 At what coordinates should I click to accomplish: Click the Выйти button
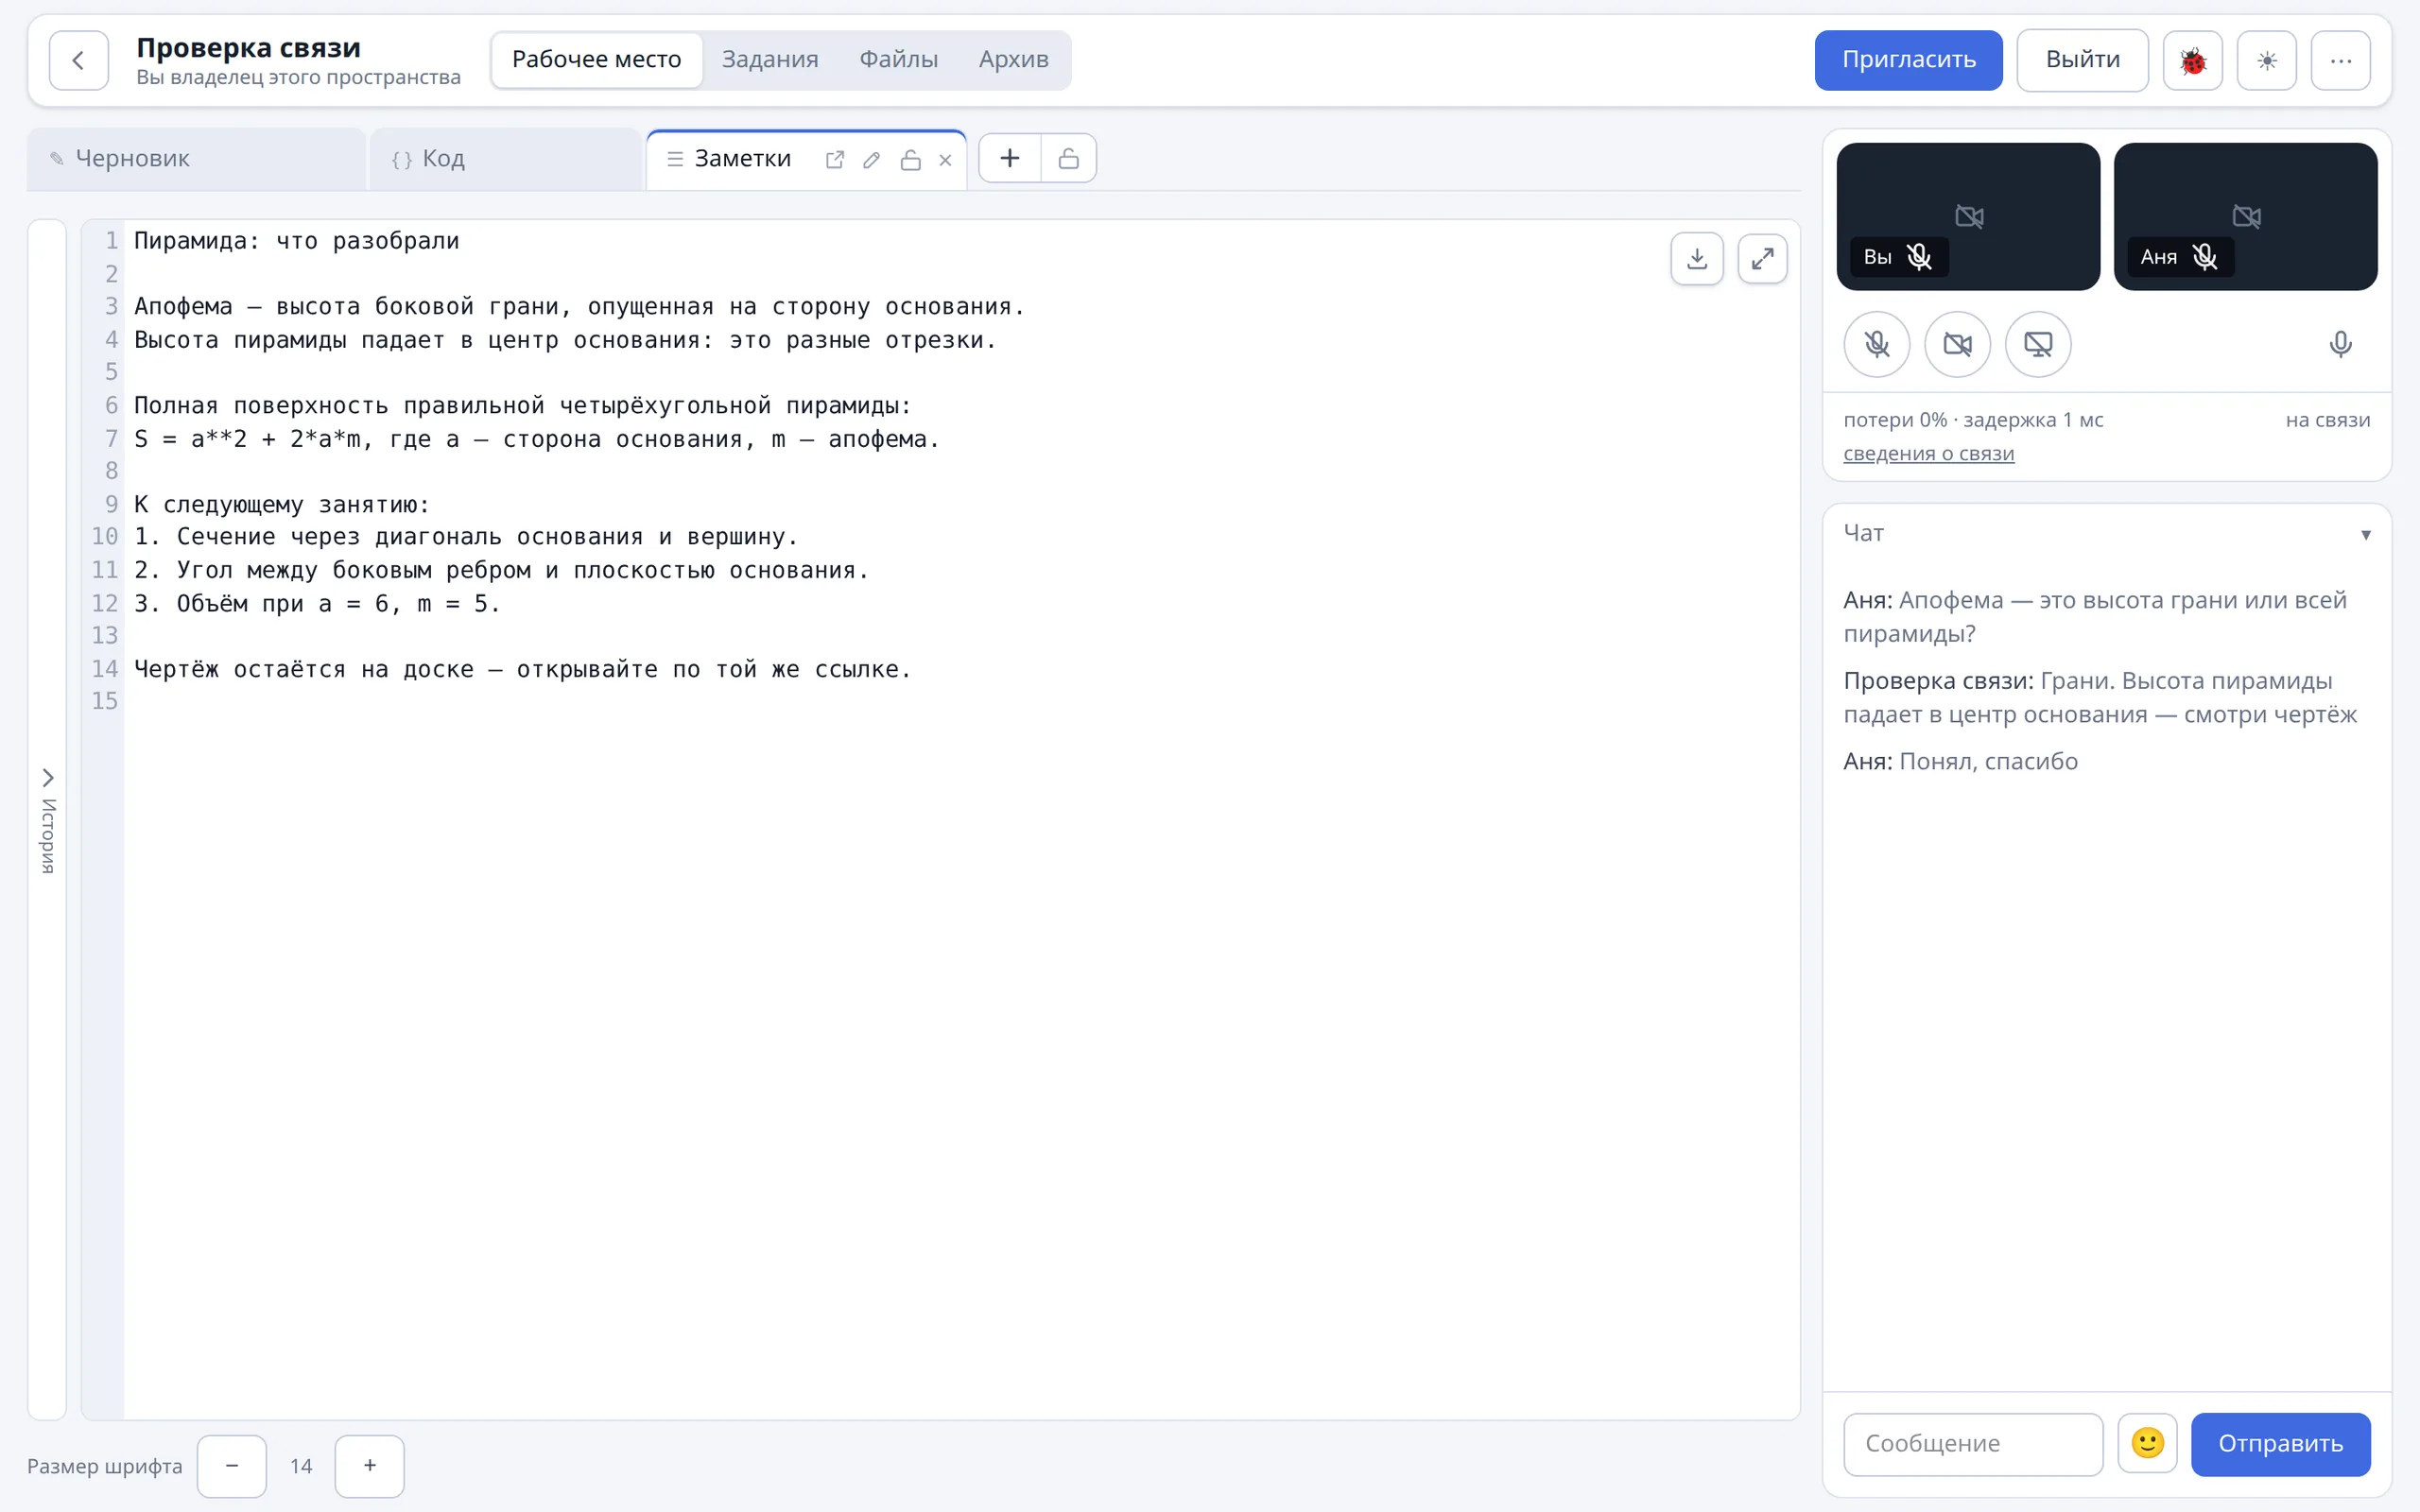point(2082,60)
